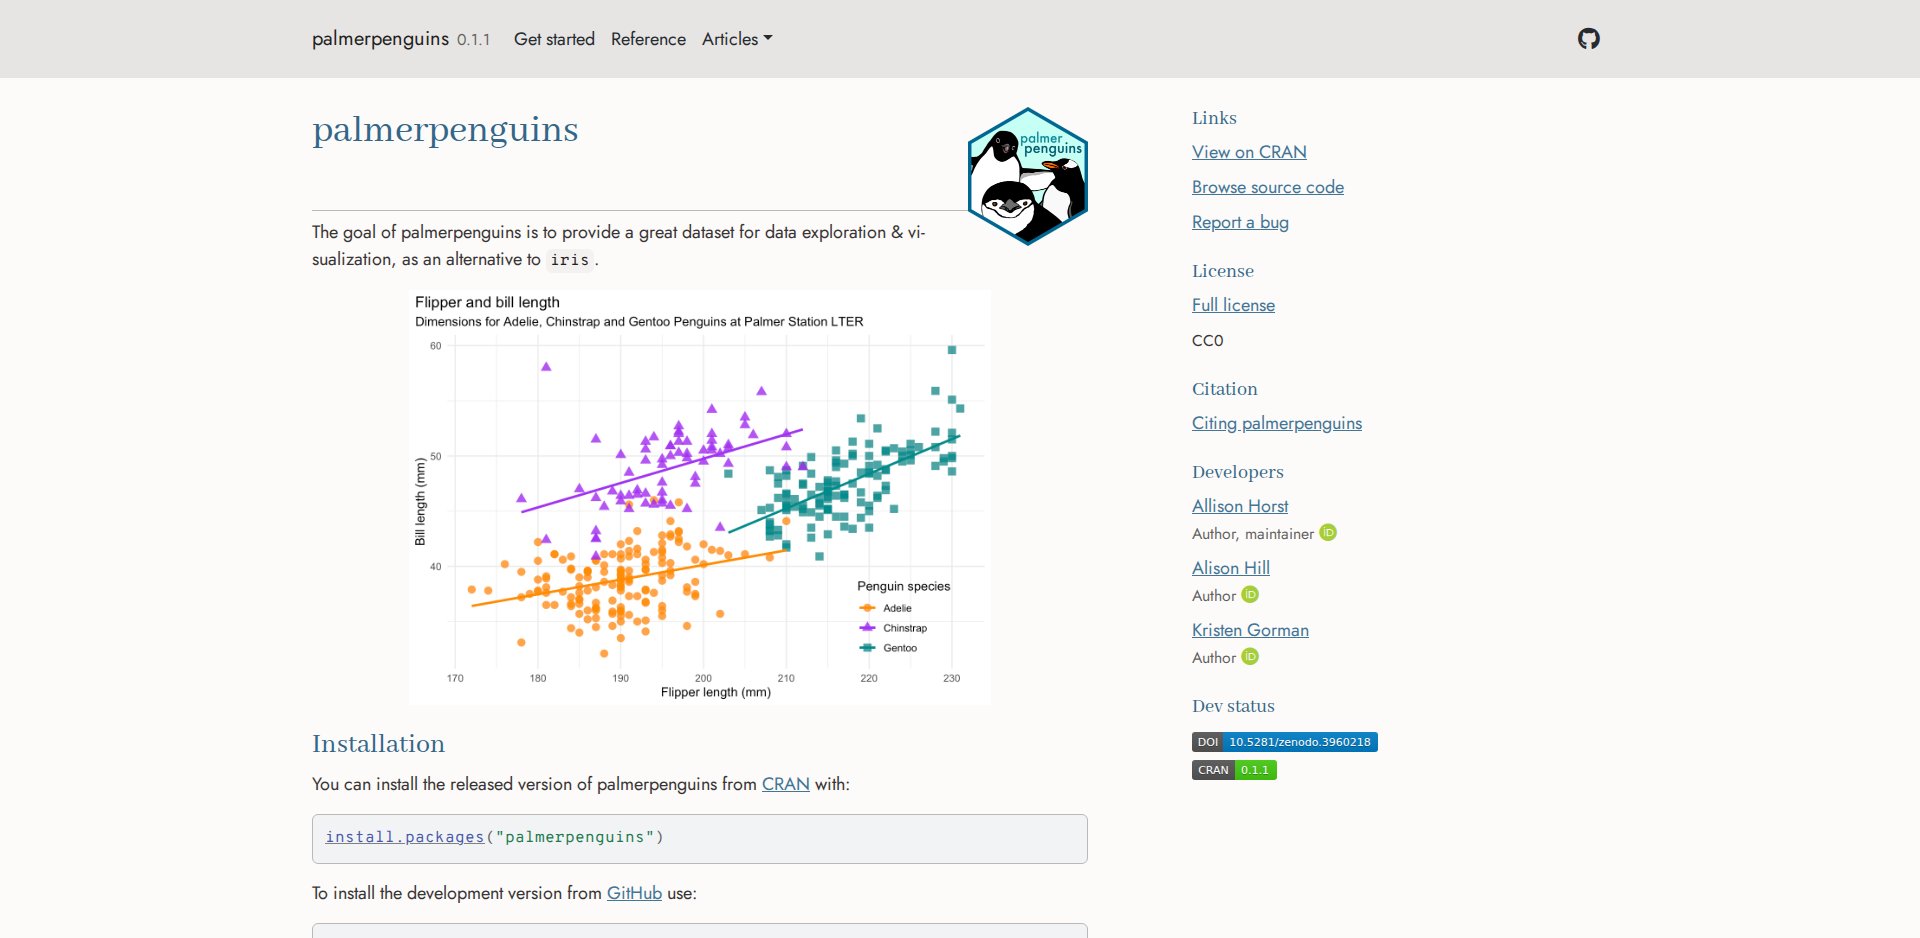Image resolution: width=1920 pixels, height=938 pixels.
Task: Follow the GitHub link in install text
Action: (634, 893)
